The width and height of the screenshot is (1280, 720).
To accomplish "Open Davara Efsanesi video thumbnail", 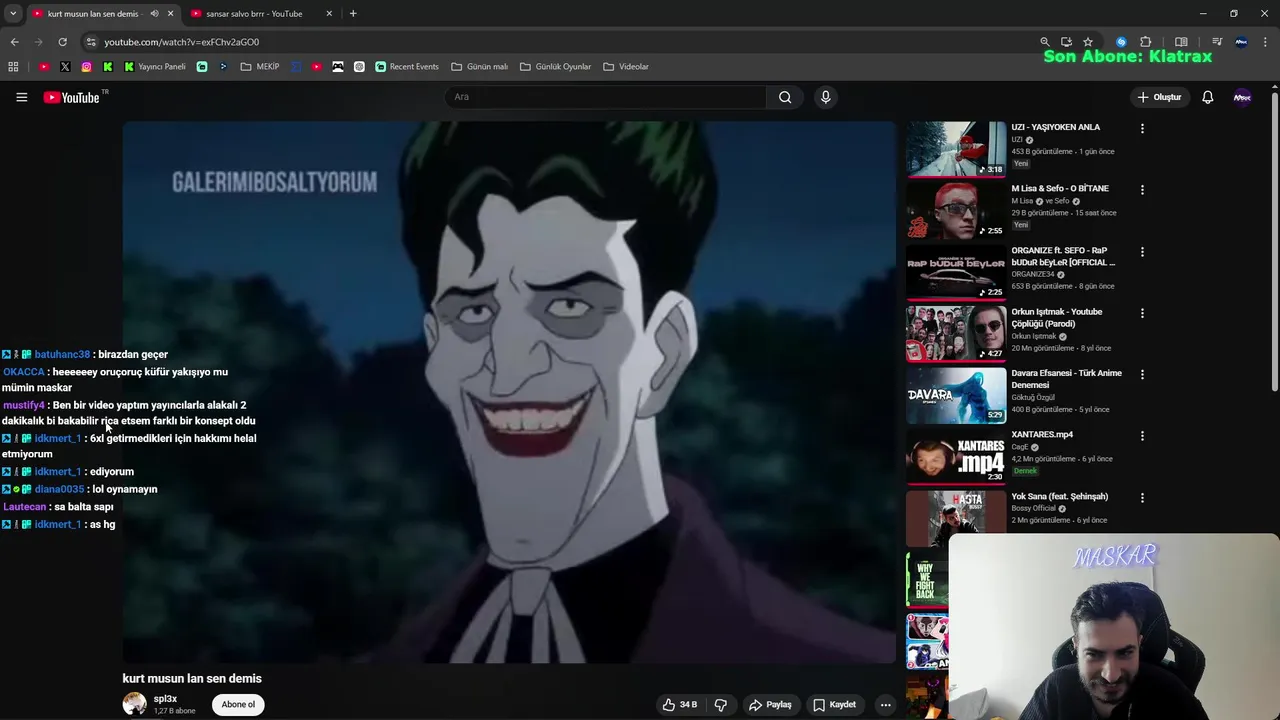I will tap(956, 395).
